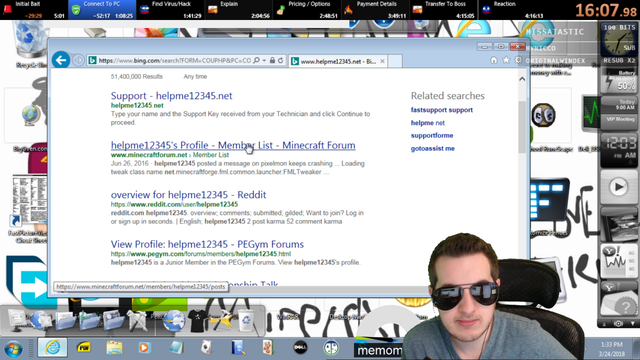Click the bing.com address bar
The width and height of the screenshot is (640, 360).
[175, 61]
